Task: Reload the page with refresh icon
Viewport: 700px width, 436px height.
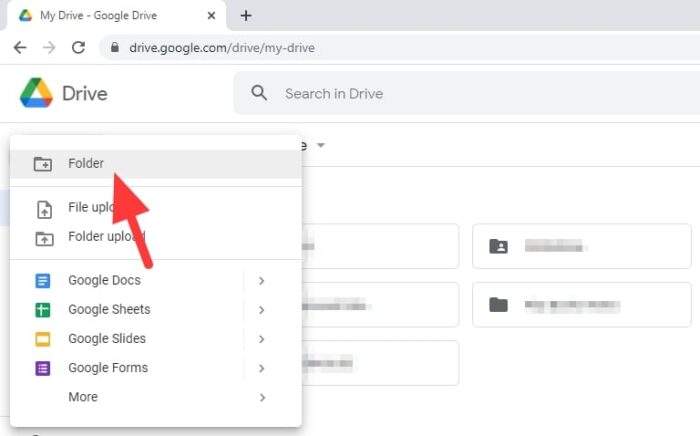Action: [79, 47]
